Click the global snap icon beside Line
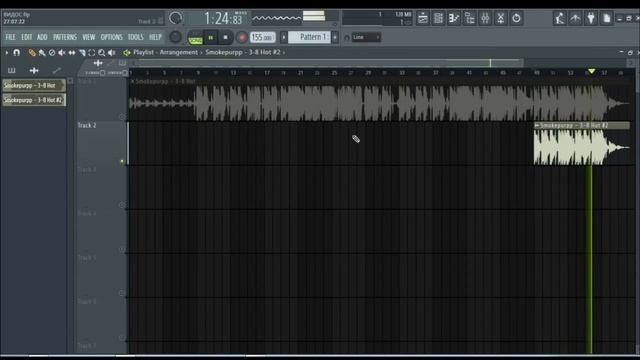Image resolution: width=640 pixels, height=360 pixels. pyautogui.click(x=347, y=38)
